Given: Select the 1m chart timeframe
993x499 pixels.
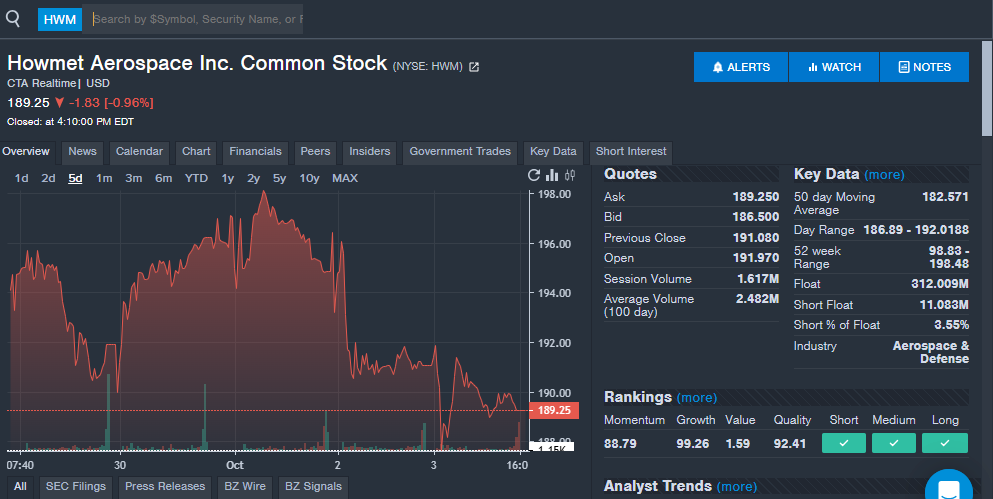Looking at the screenshot, I should (104, 178).
